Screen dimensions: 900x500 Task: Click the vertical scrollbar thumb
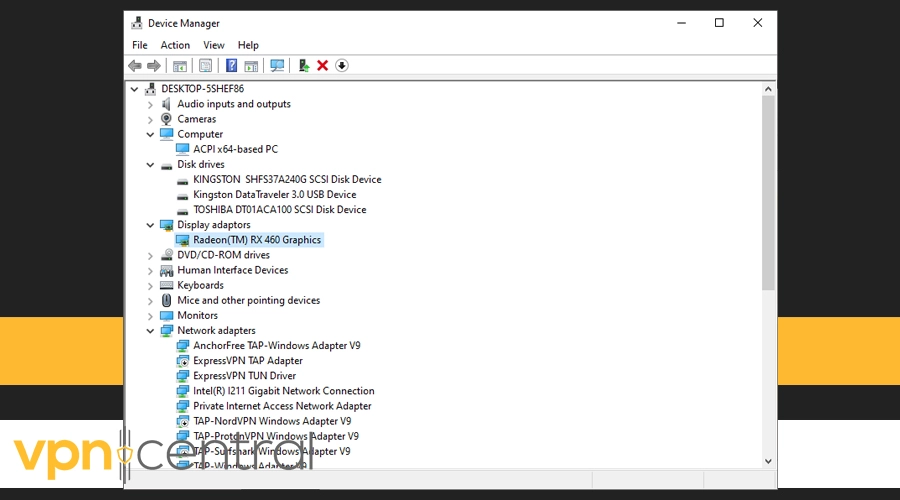coord(769,193)
